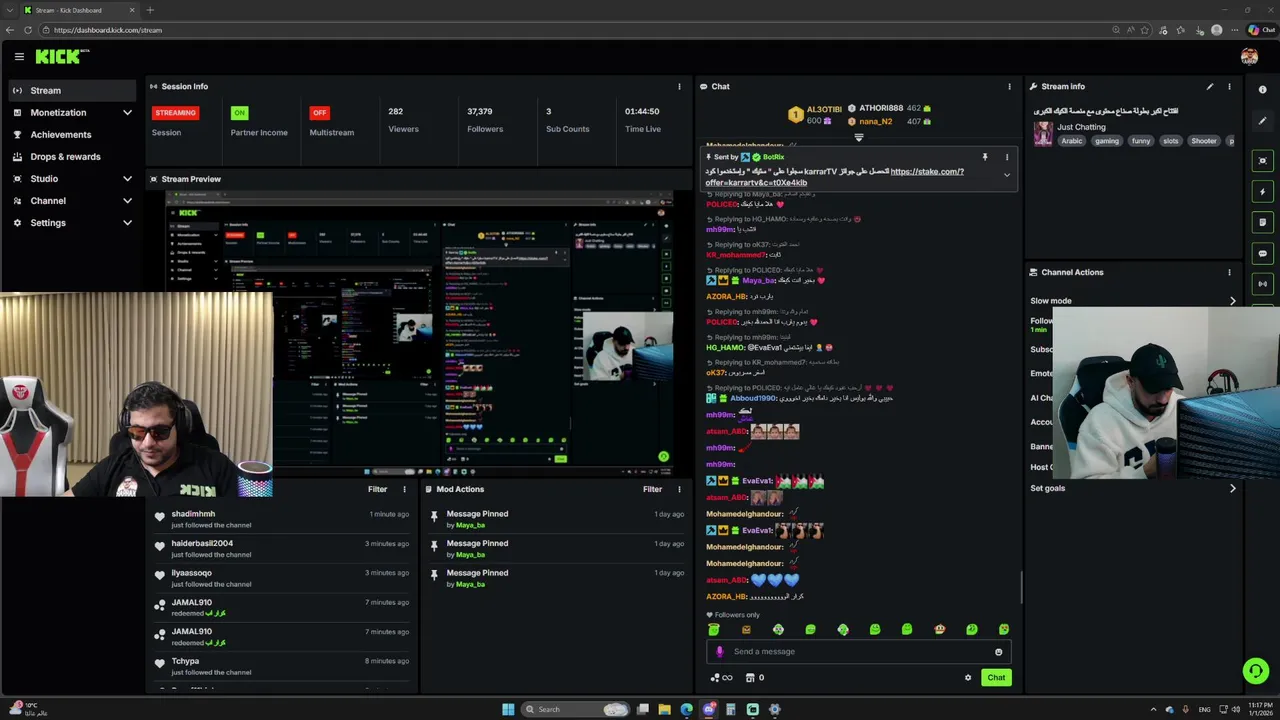Open Chat panel options menu
This screenshot has height=720, width=1280.
(x=1009, y=86)
